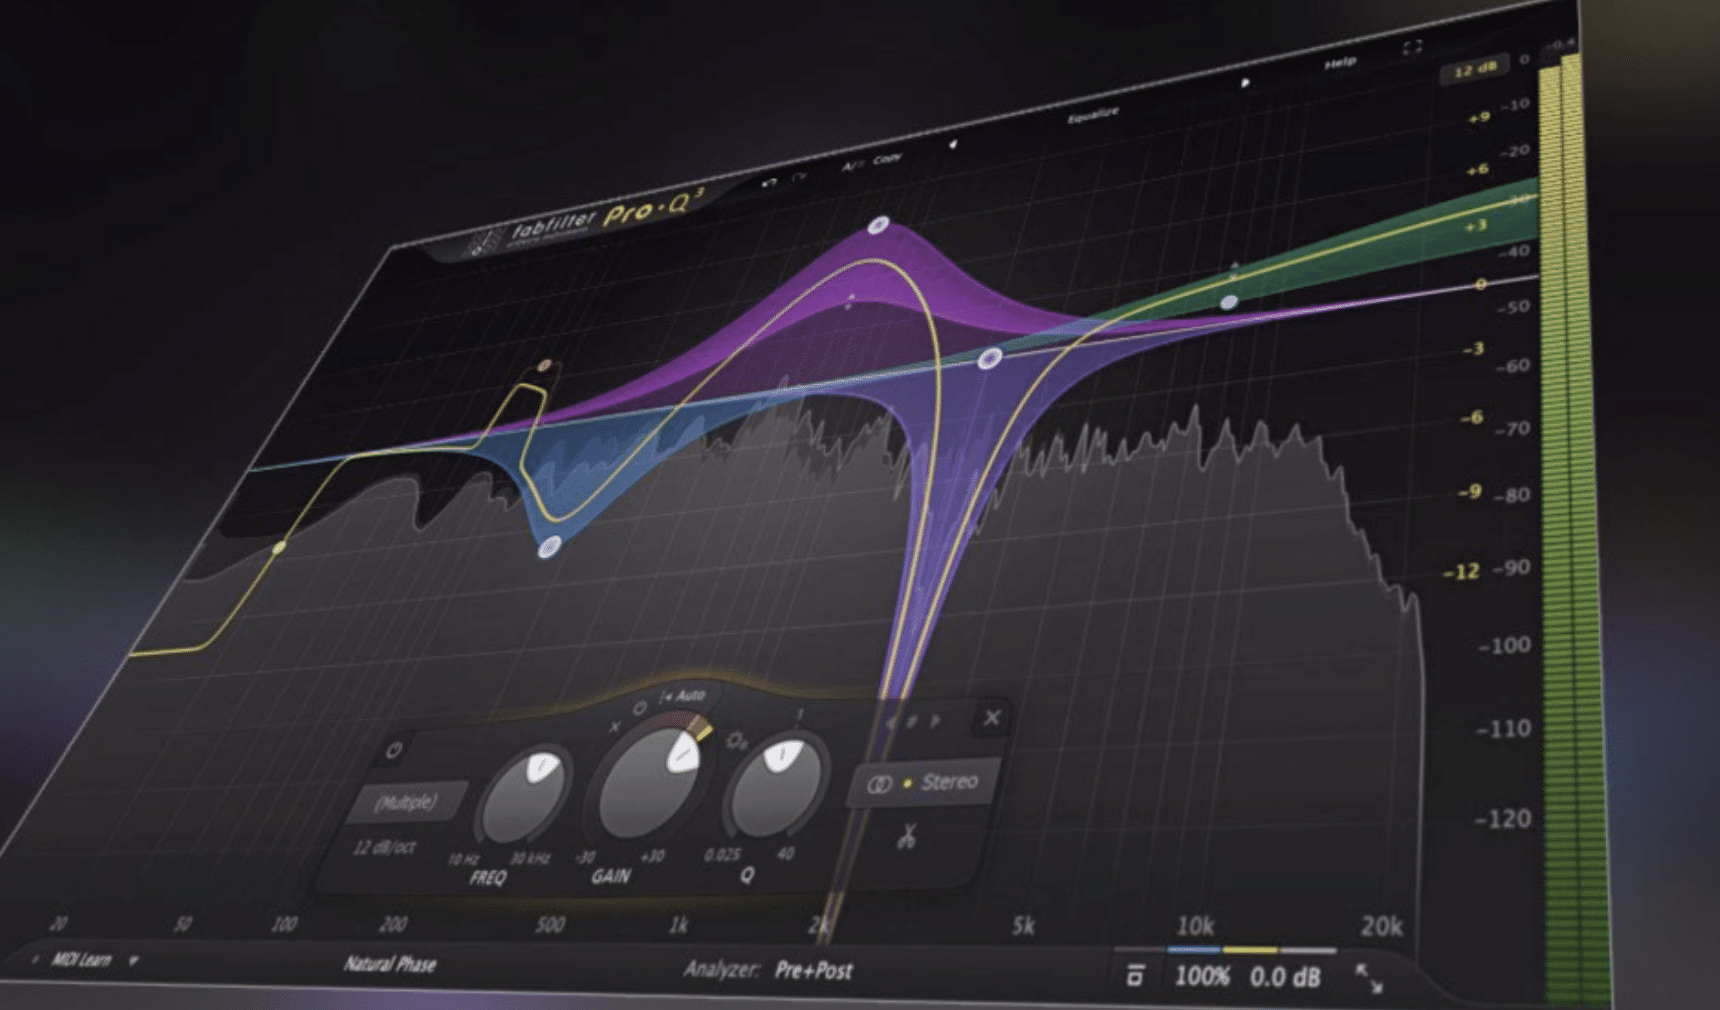Click the 1k frequency label
The image size is (1720, 1010).
coord(678,925)
